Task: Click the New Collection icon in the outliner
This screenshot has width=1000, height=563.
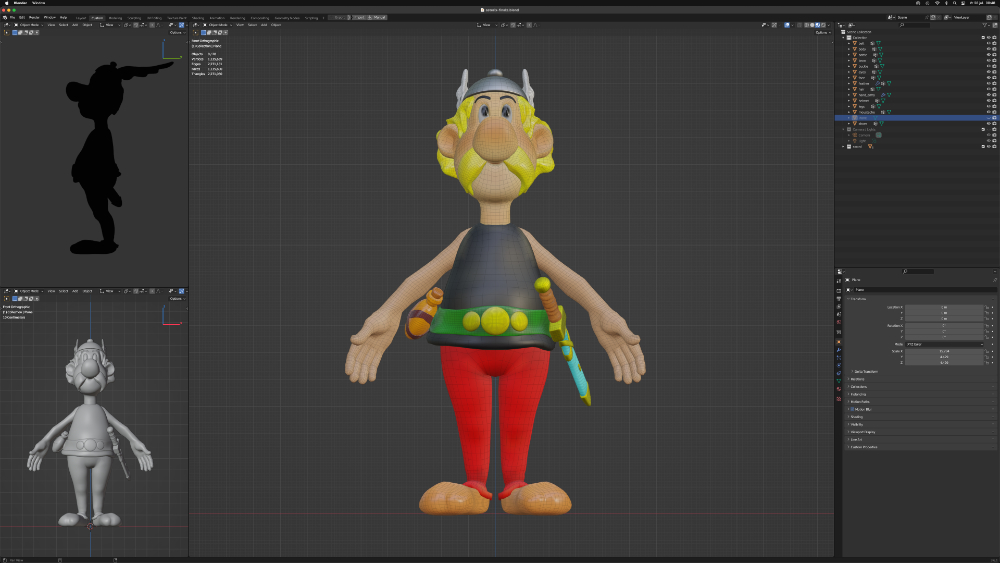Action: pos(995,25)
